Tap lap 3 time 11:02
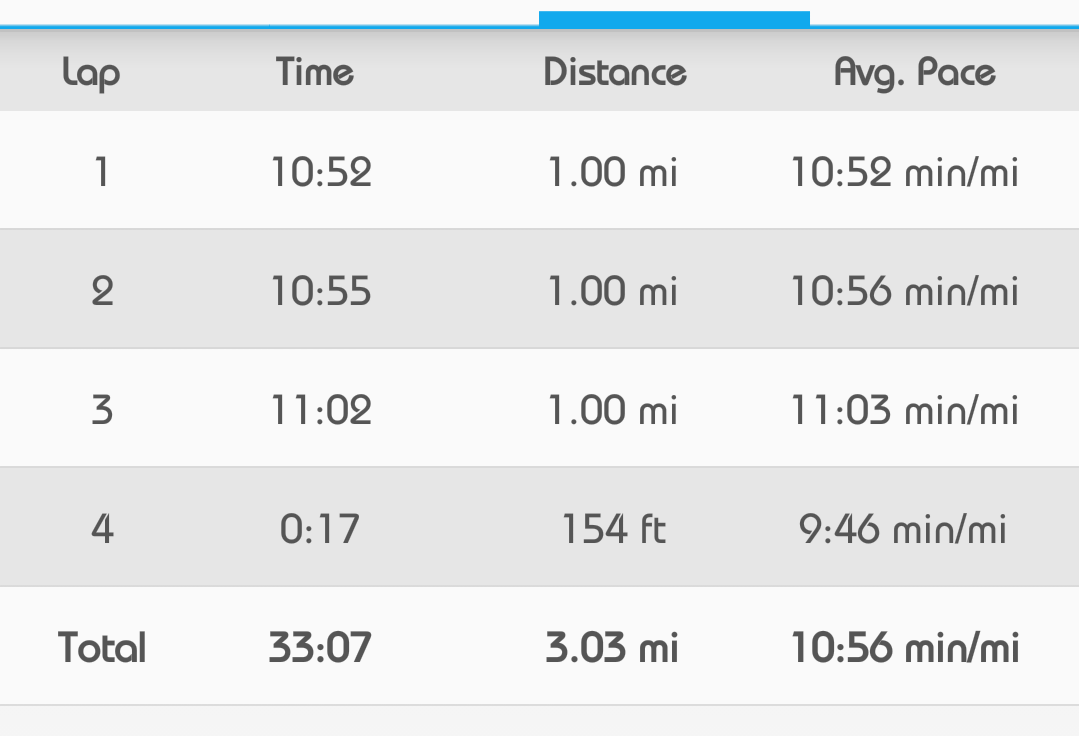The height and width of the screenshot is (736, 1079). point(321,410)
